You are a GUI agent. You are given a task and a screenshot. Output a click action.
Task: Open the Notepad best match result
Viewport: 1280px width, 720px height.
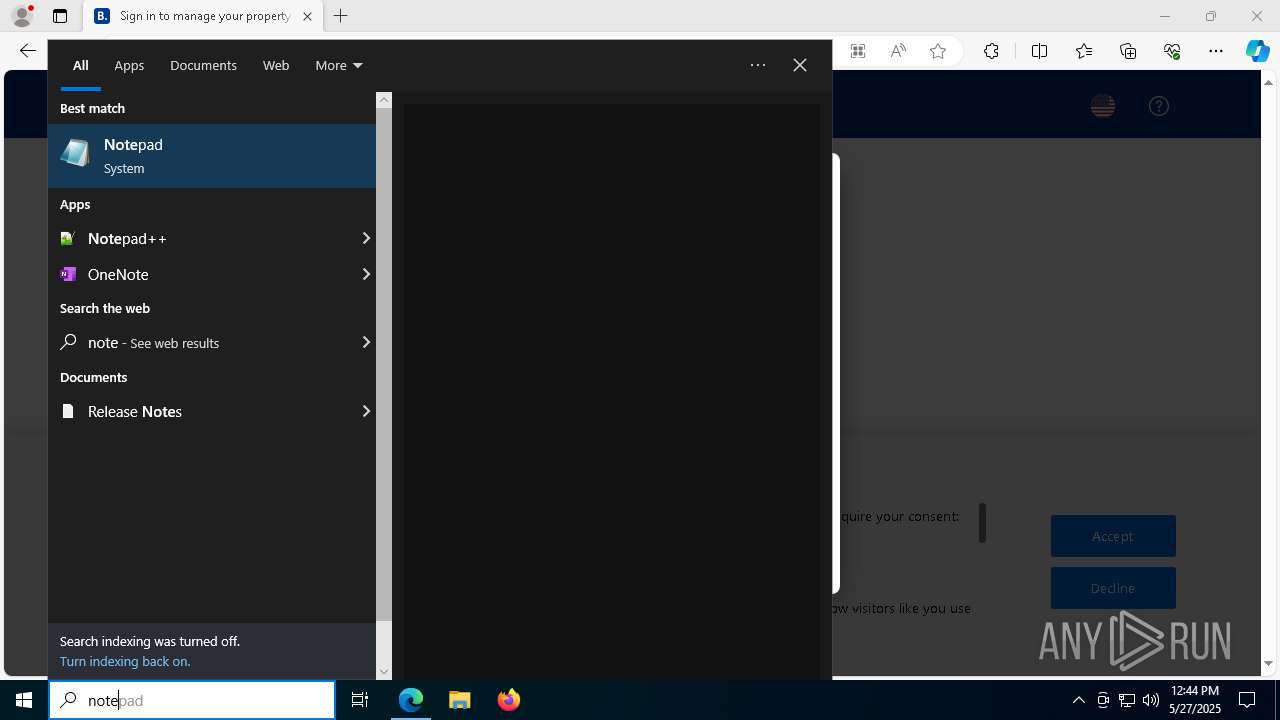(212, 156)
